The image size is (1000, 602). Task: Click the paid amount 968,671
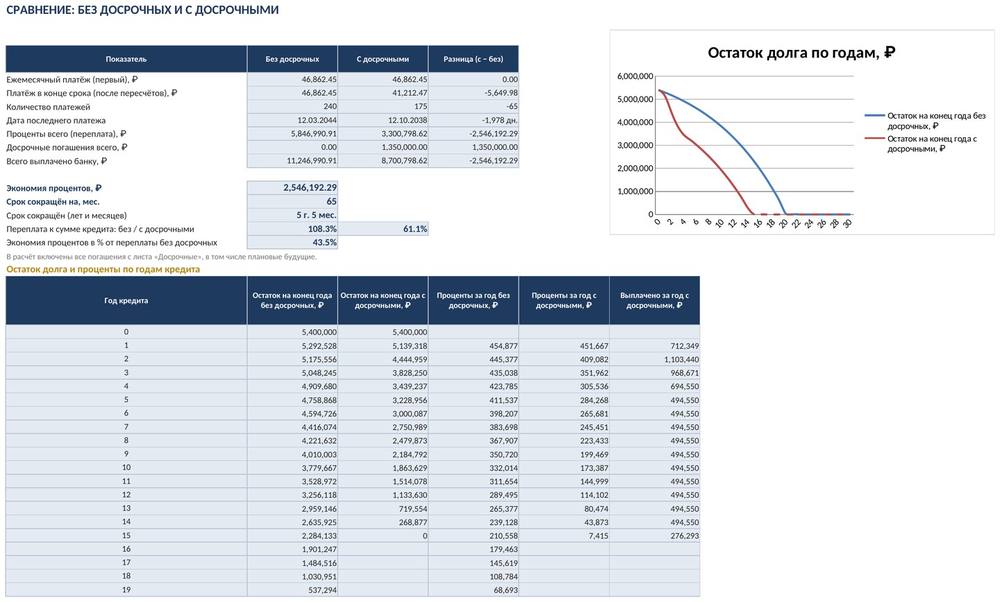point(654,372)
